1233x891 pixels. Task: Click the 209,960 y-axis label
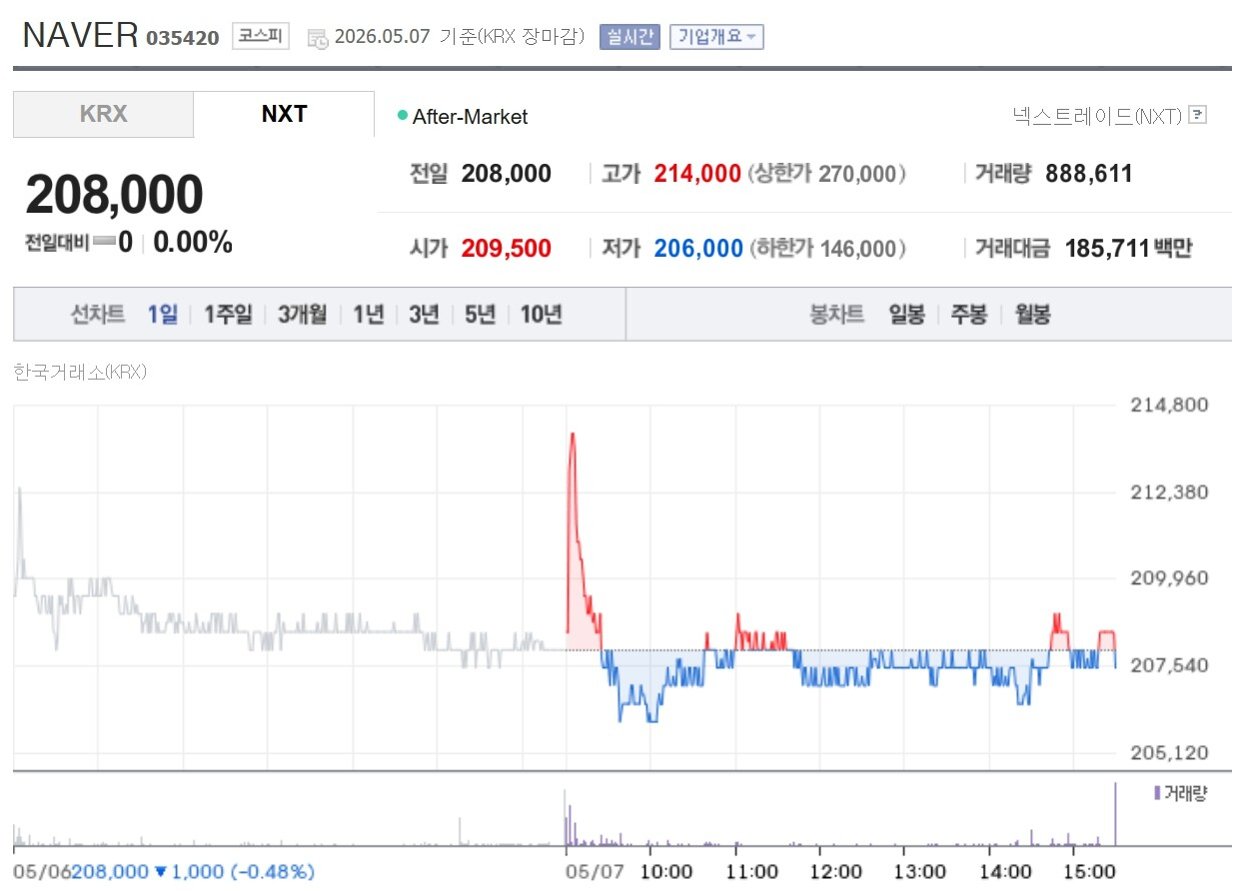[1169, 578]
